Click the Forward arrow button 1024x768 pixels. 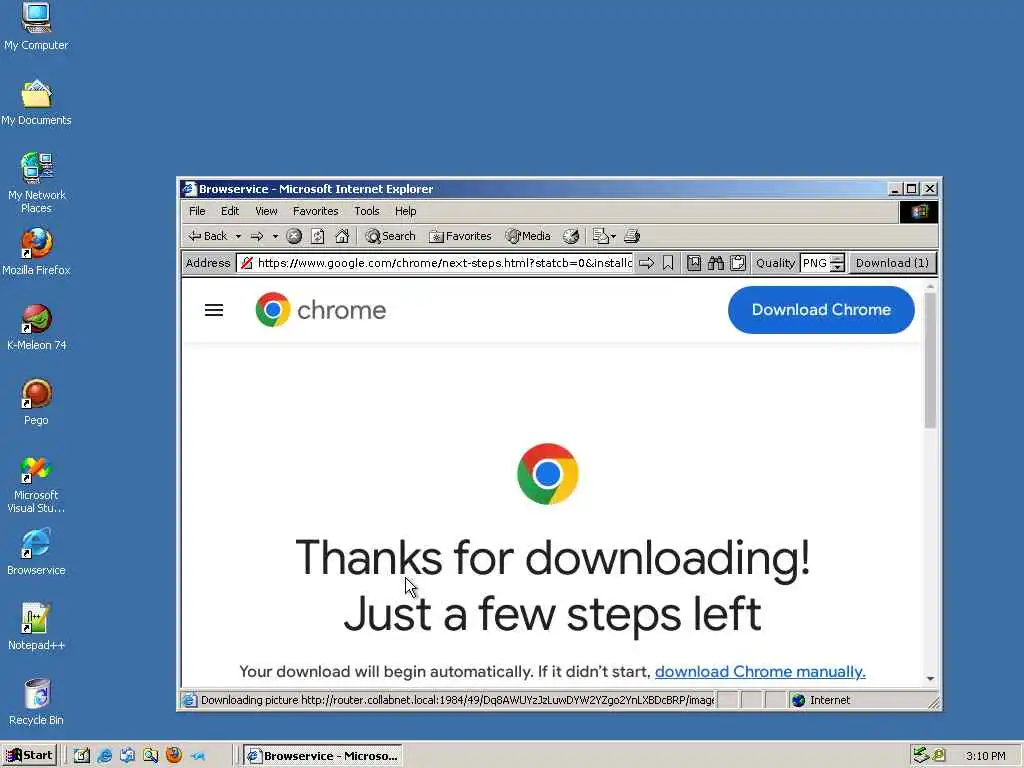tap(257, 236)
